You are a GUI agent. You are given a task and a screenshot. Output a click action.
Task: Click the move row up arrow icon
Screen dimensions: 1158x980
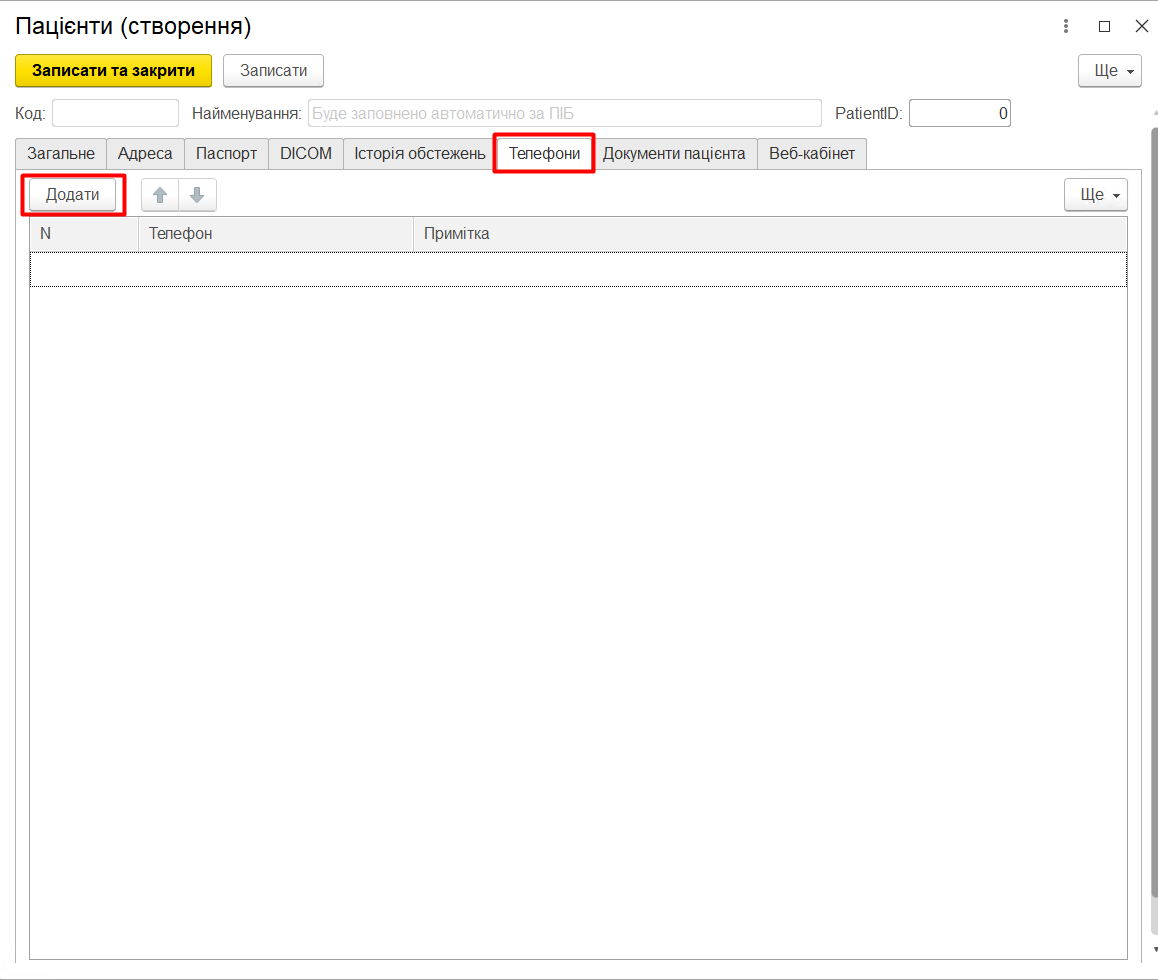[160, 195]
